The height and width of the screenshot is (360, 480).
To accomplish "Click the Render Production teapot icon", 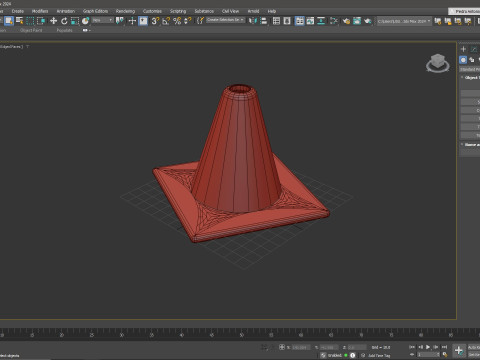I will [x=368, y=21].
